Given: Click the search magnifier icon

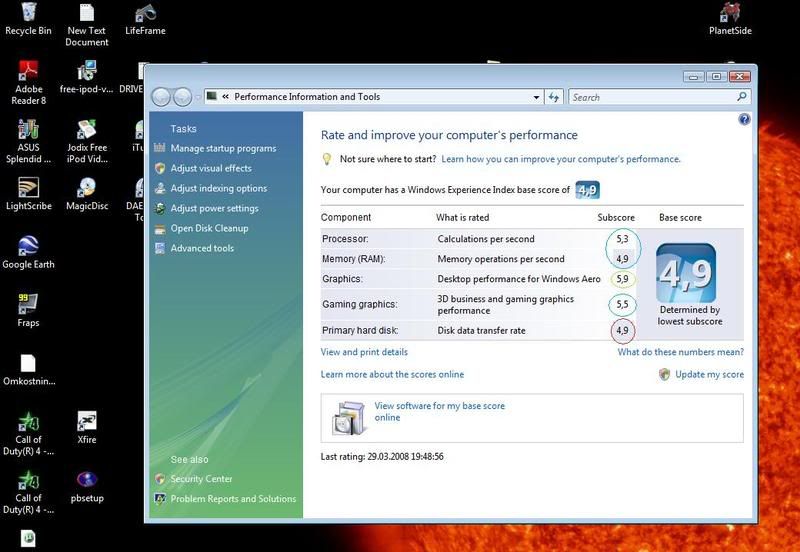Looking at the screenshot, I should (742, 96).
